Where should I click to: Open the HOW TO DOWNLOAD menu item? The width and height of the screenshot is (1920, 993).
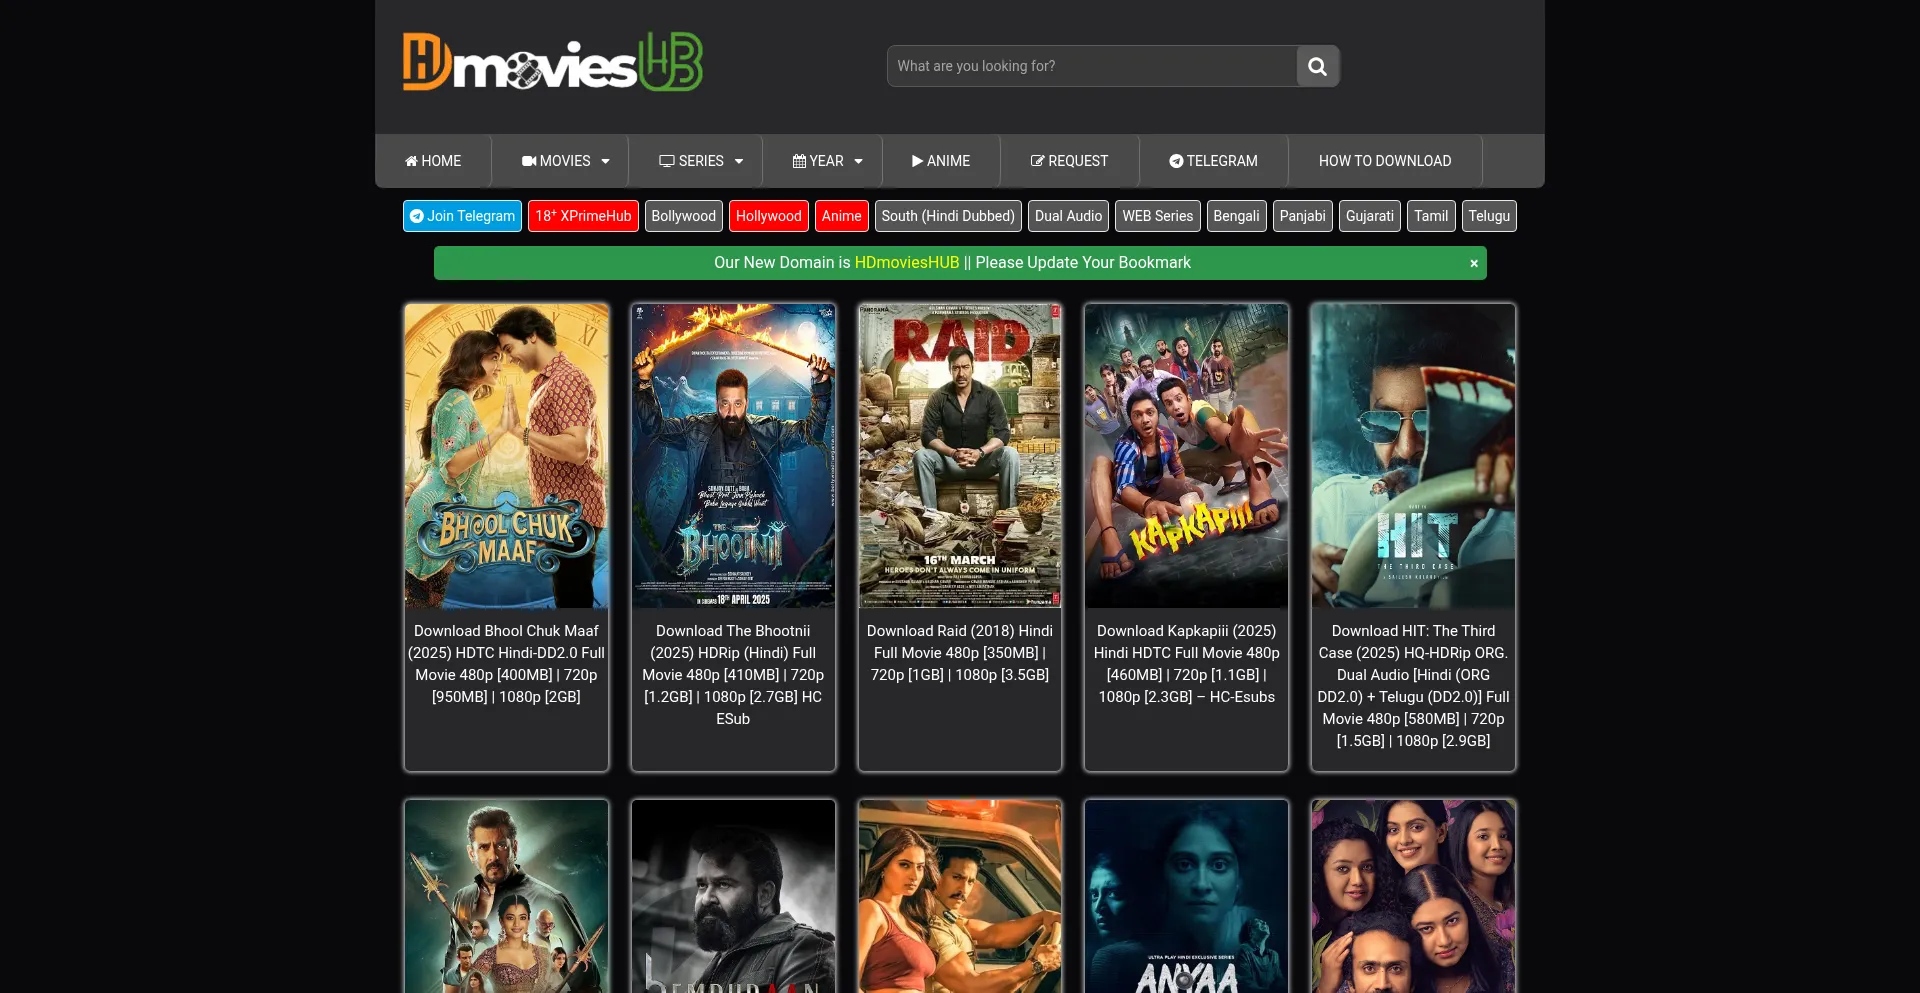1385,161
